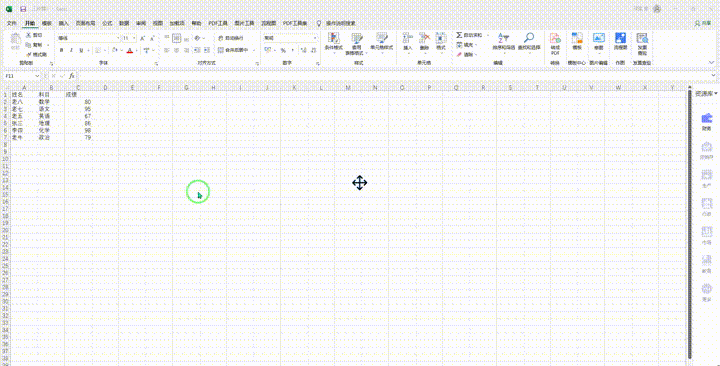This screenshot has height=366, width=720.
Task: Click the Format cells (格式) icon
Action: [441, 39]
